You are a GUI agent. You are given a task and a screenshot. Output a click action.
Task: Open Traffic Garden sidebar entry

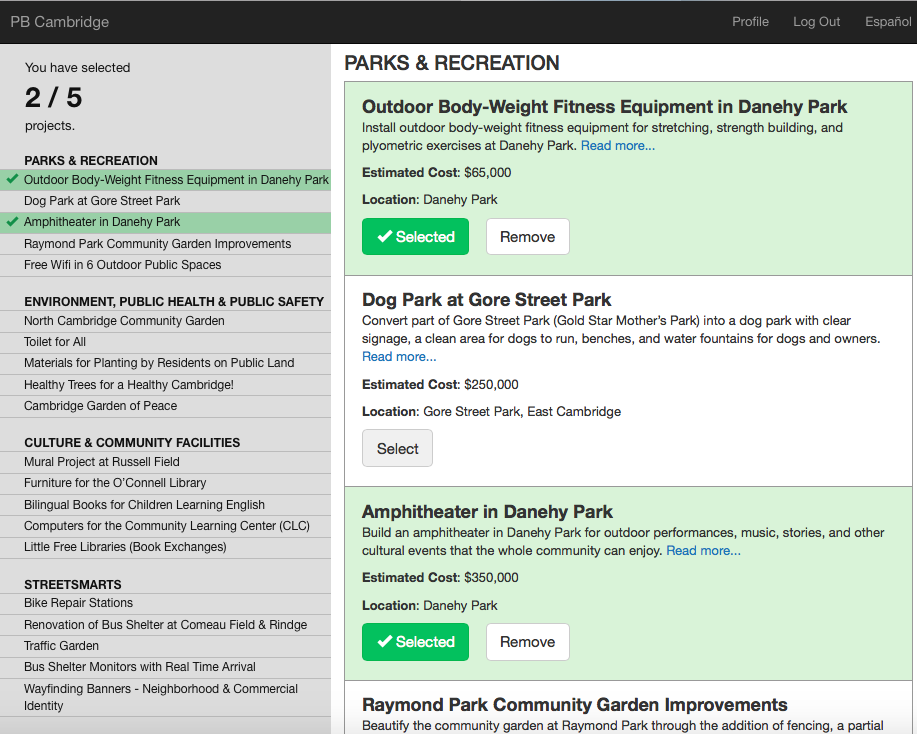tap(61, 646)
